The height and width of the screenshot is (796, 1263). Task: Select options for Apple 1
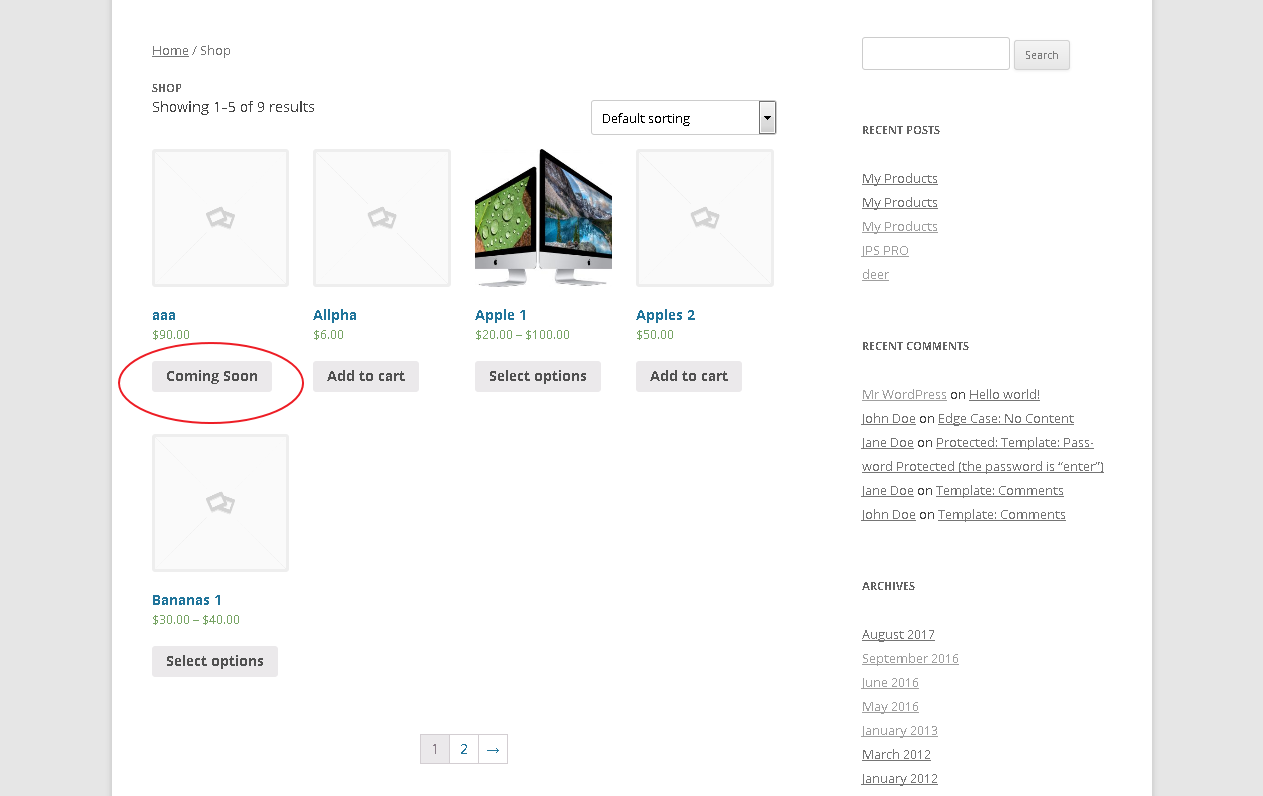(x=538, y=376)
